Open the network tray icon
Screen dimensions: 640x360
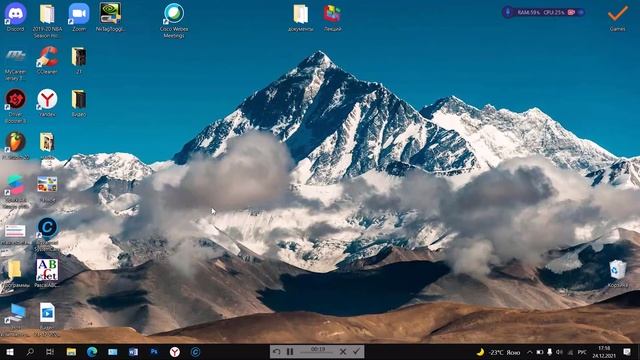tap(570, 352)
